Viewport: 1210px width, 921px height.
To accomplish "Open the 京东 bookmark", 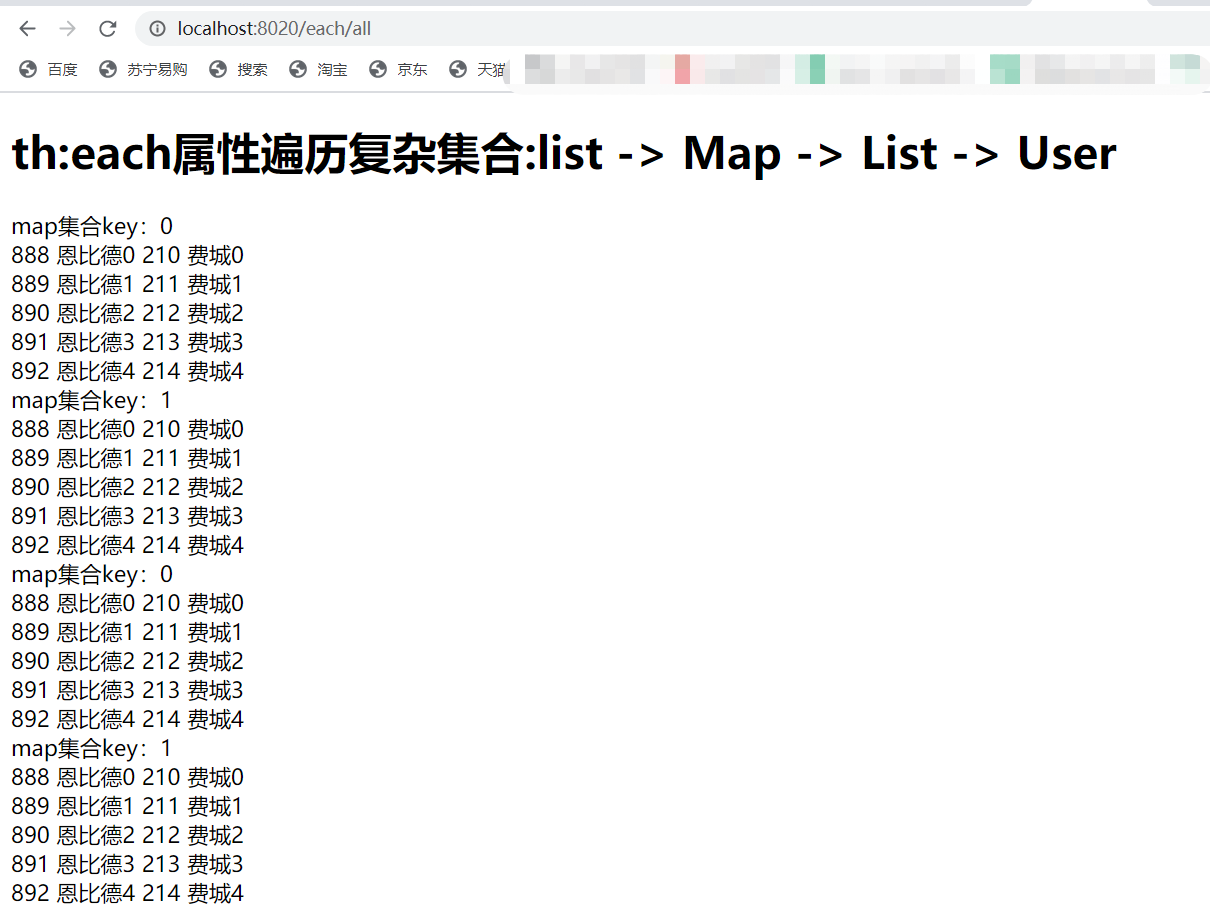I will coord(399,69).
